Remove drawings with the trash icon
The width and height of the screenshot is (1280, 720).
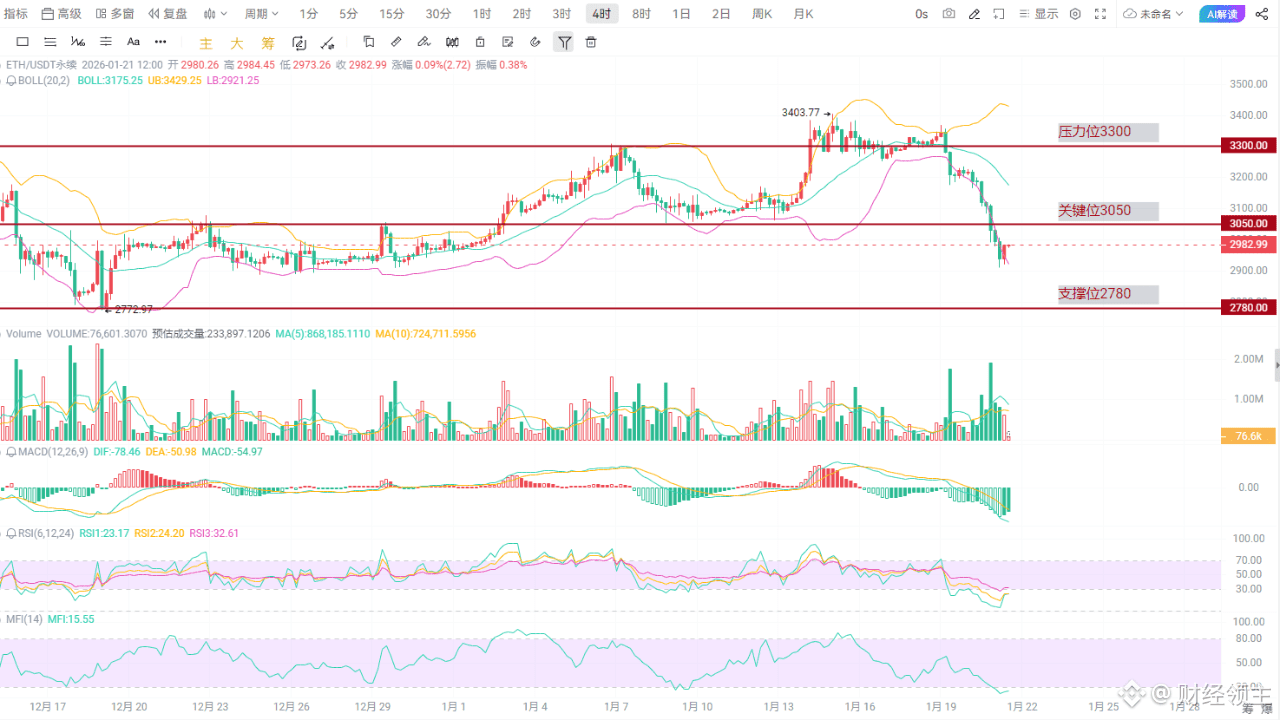point(590,42)
